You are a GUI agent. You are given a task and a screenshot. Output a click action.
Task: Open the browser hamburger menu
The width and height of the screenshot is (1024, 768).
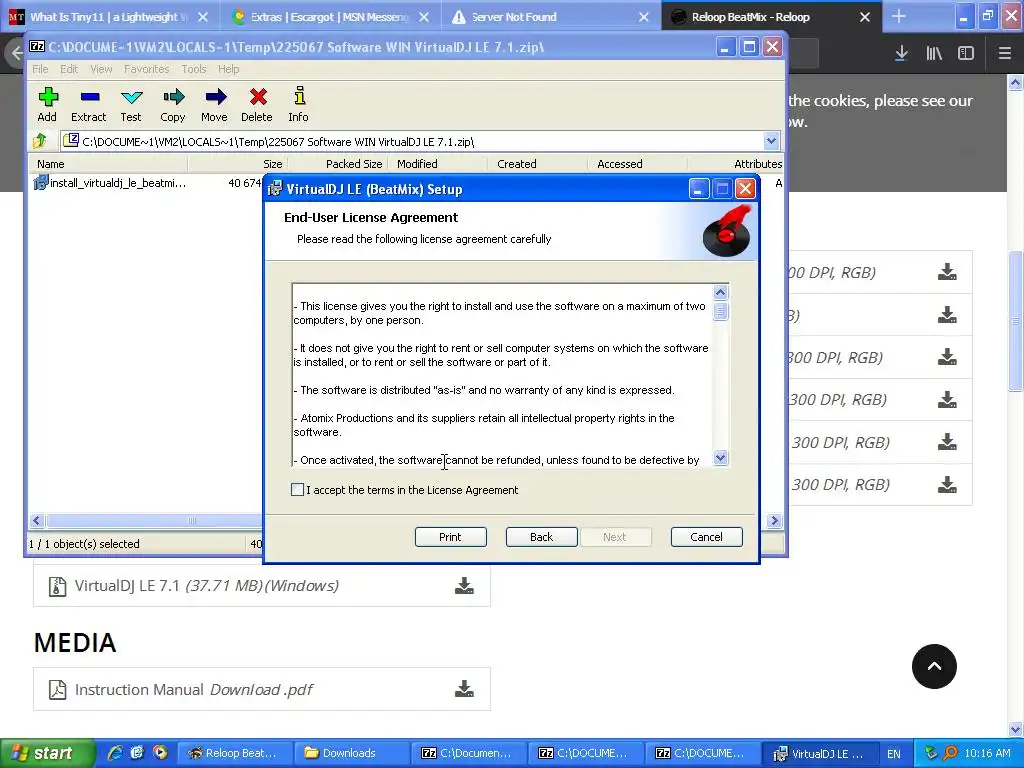(1004, 53)
